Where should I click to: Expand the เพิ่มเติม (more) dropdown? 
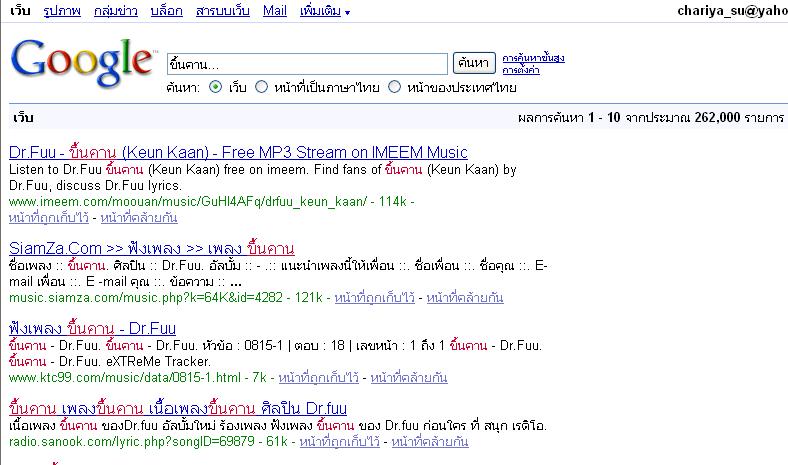click(325, 11)
